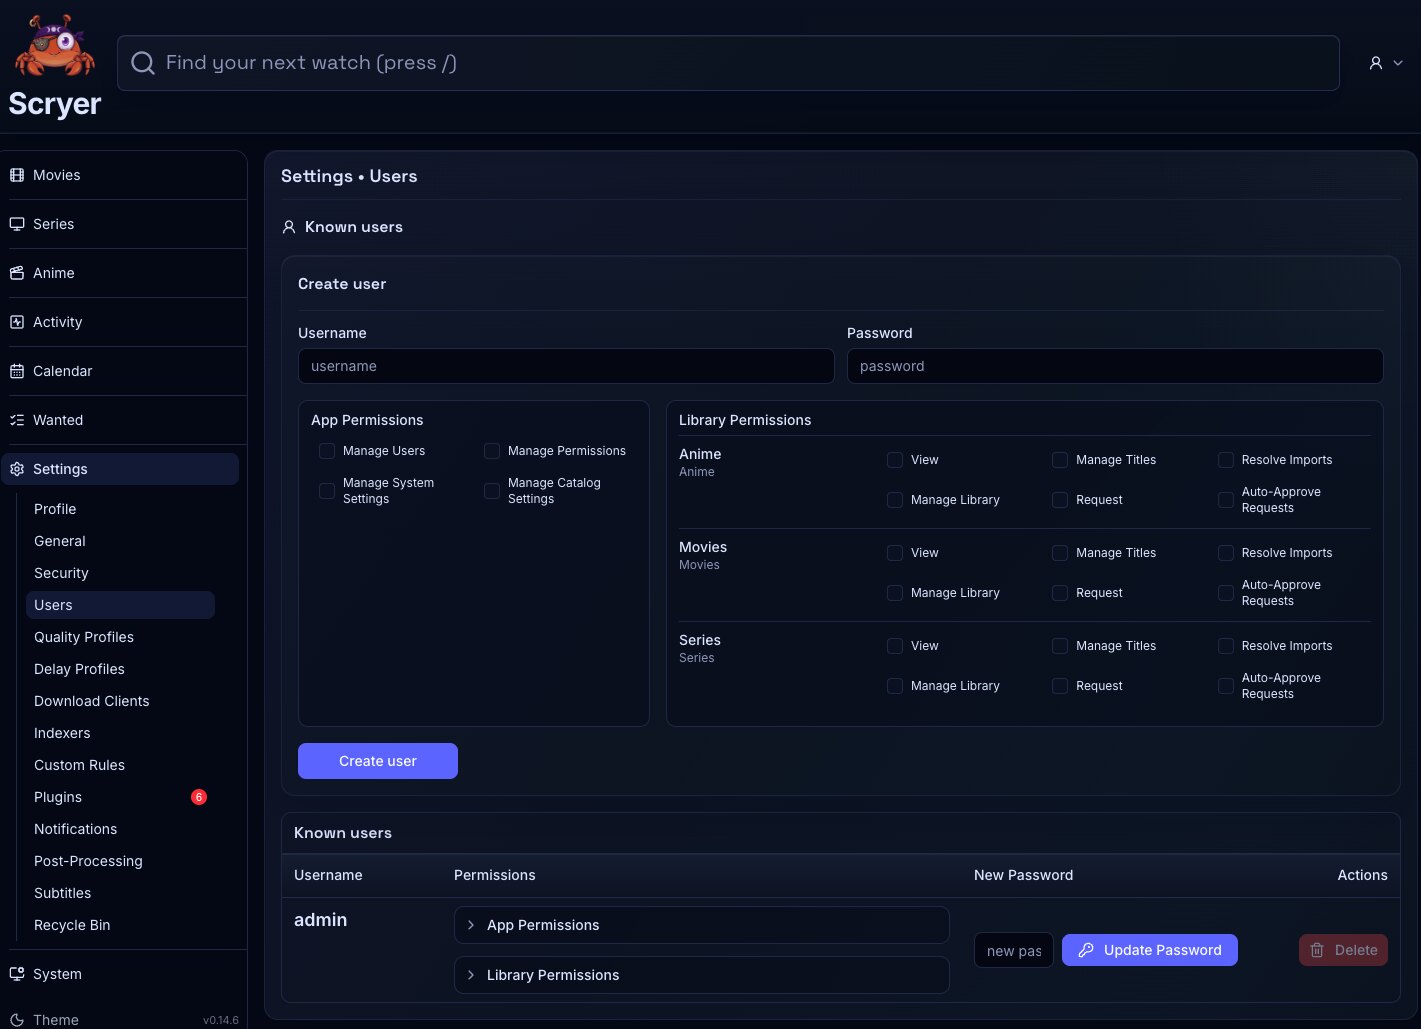
Task: Open Indexers settings
Action: (x=120, y=733)
